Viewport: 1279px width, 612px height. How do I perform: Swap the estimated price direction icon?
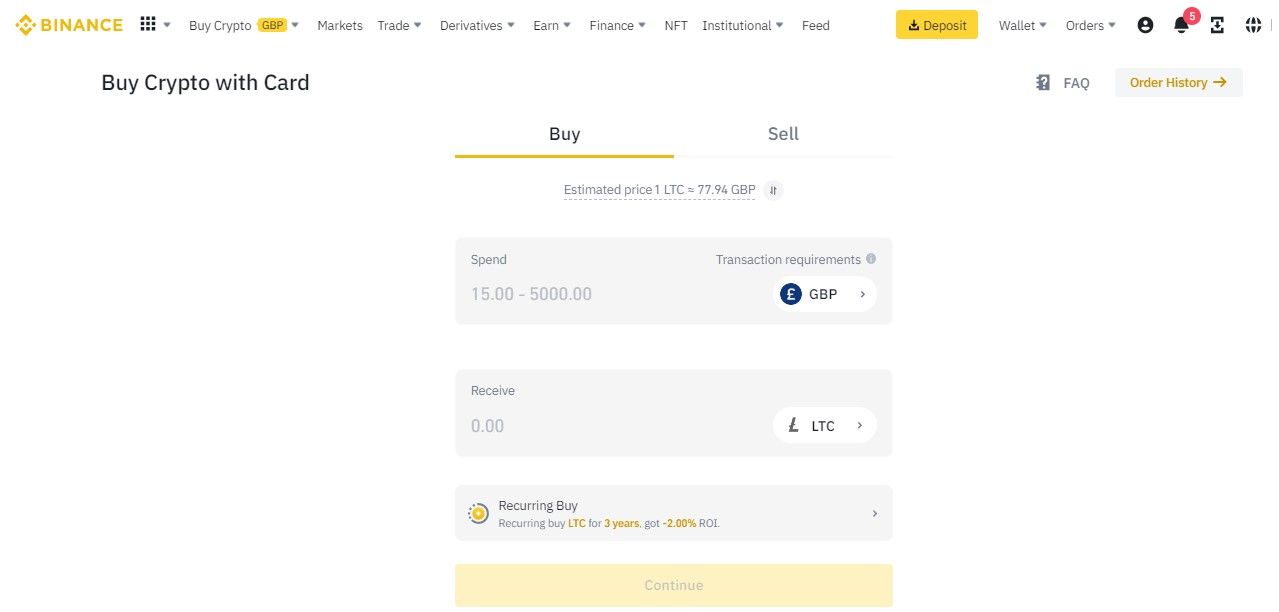[773, 190]
